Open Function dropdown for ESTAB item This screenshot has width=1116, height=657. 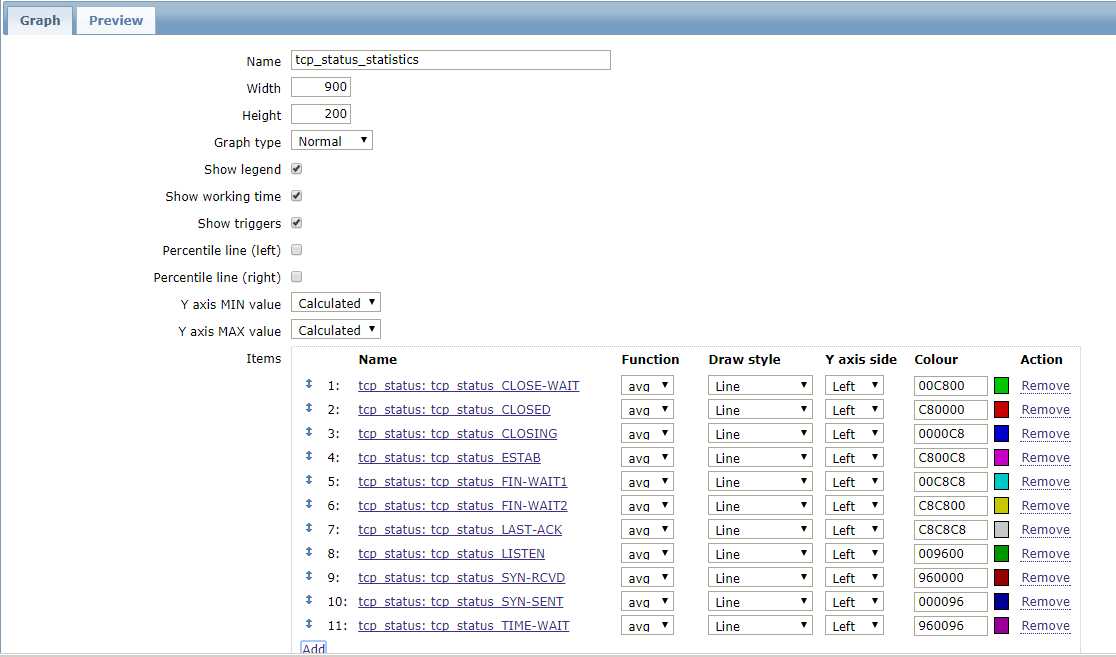pos(647,458)
